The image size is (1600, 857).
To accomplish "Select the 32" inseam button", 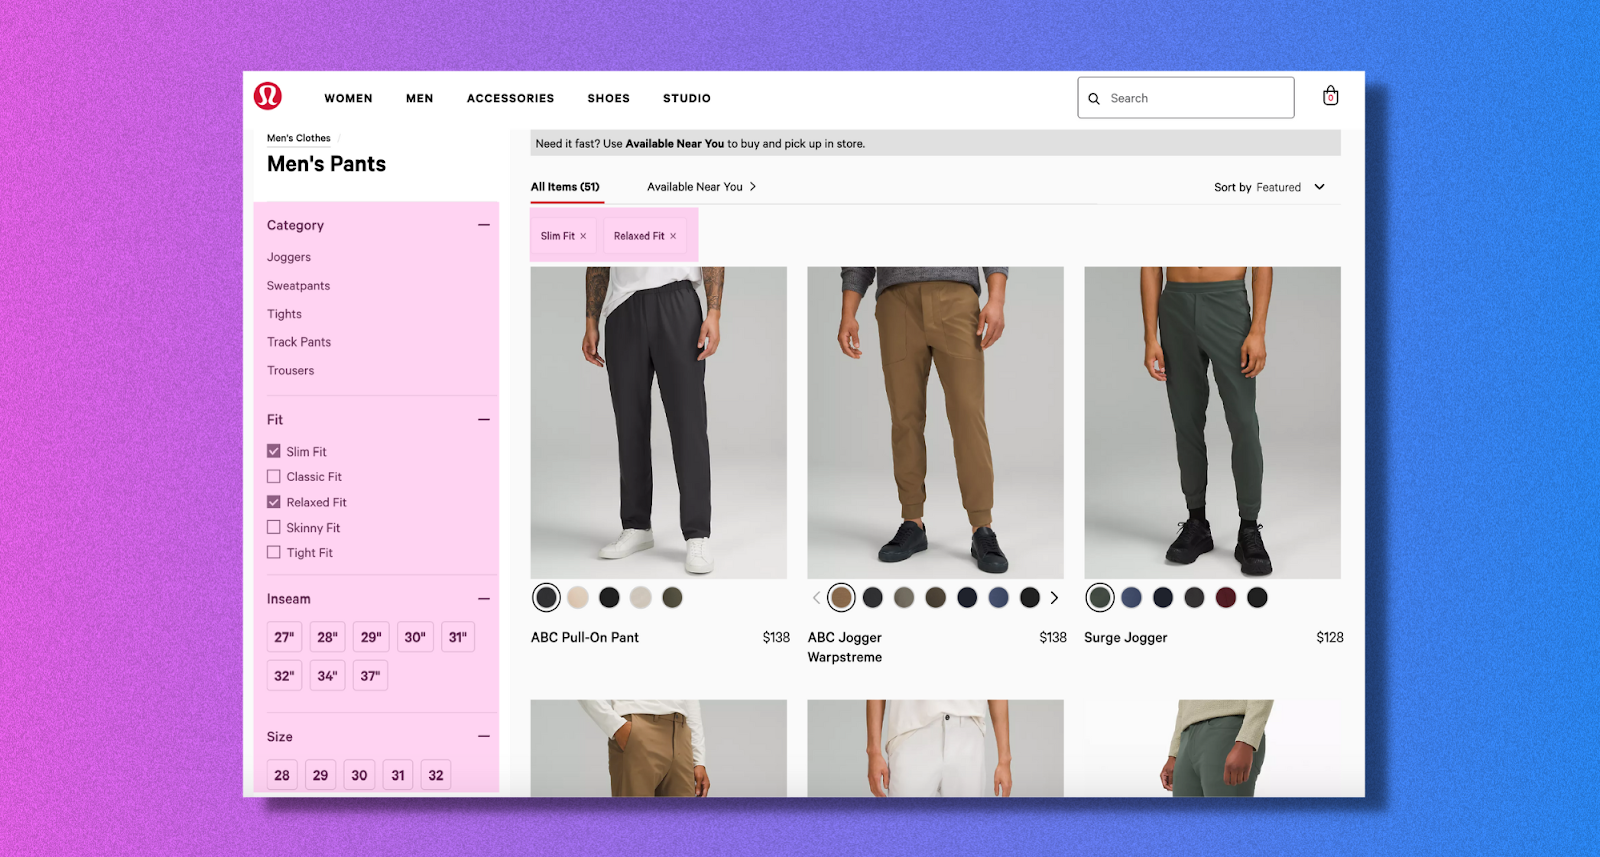I will tap(285, 676).
